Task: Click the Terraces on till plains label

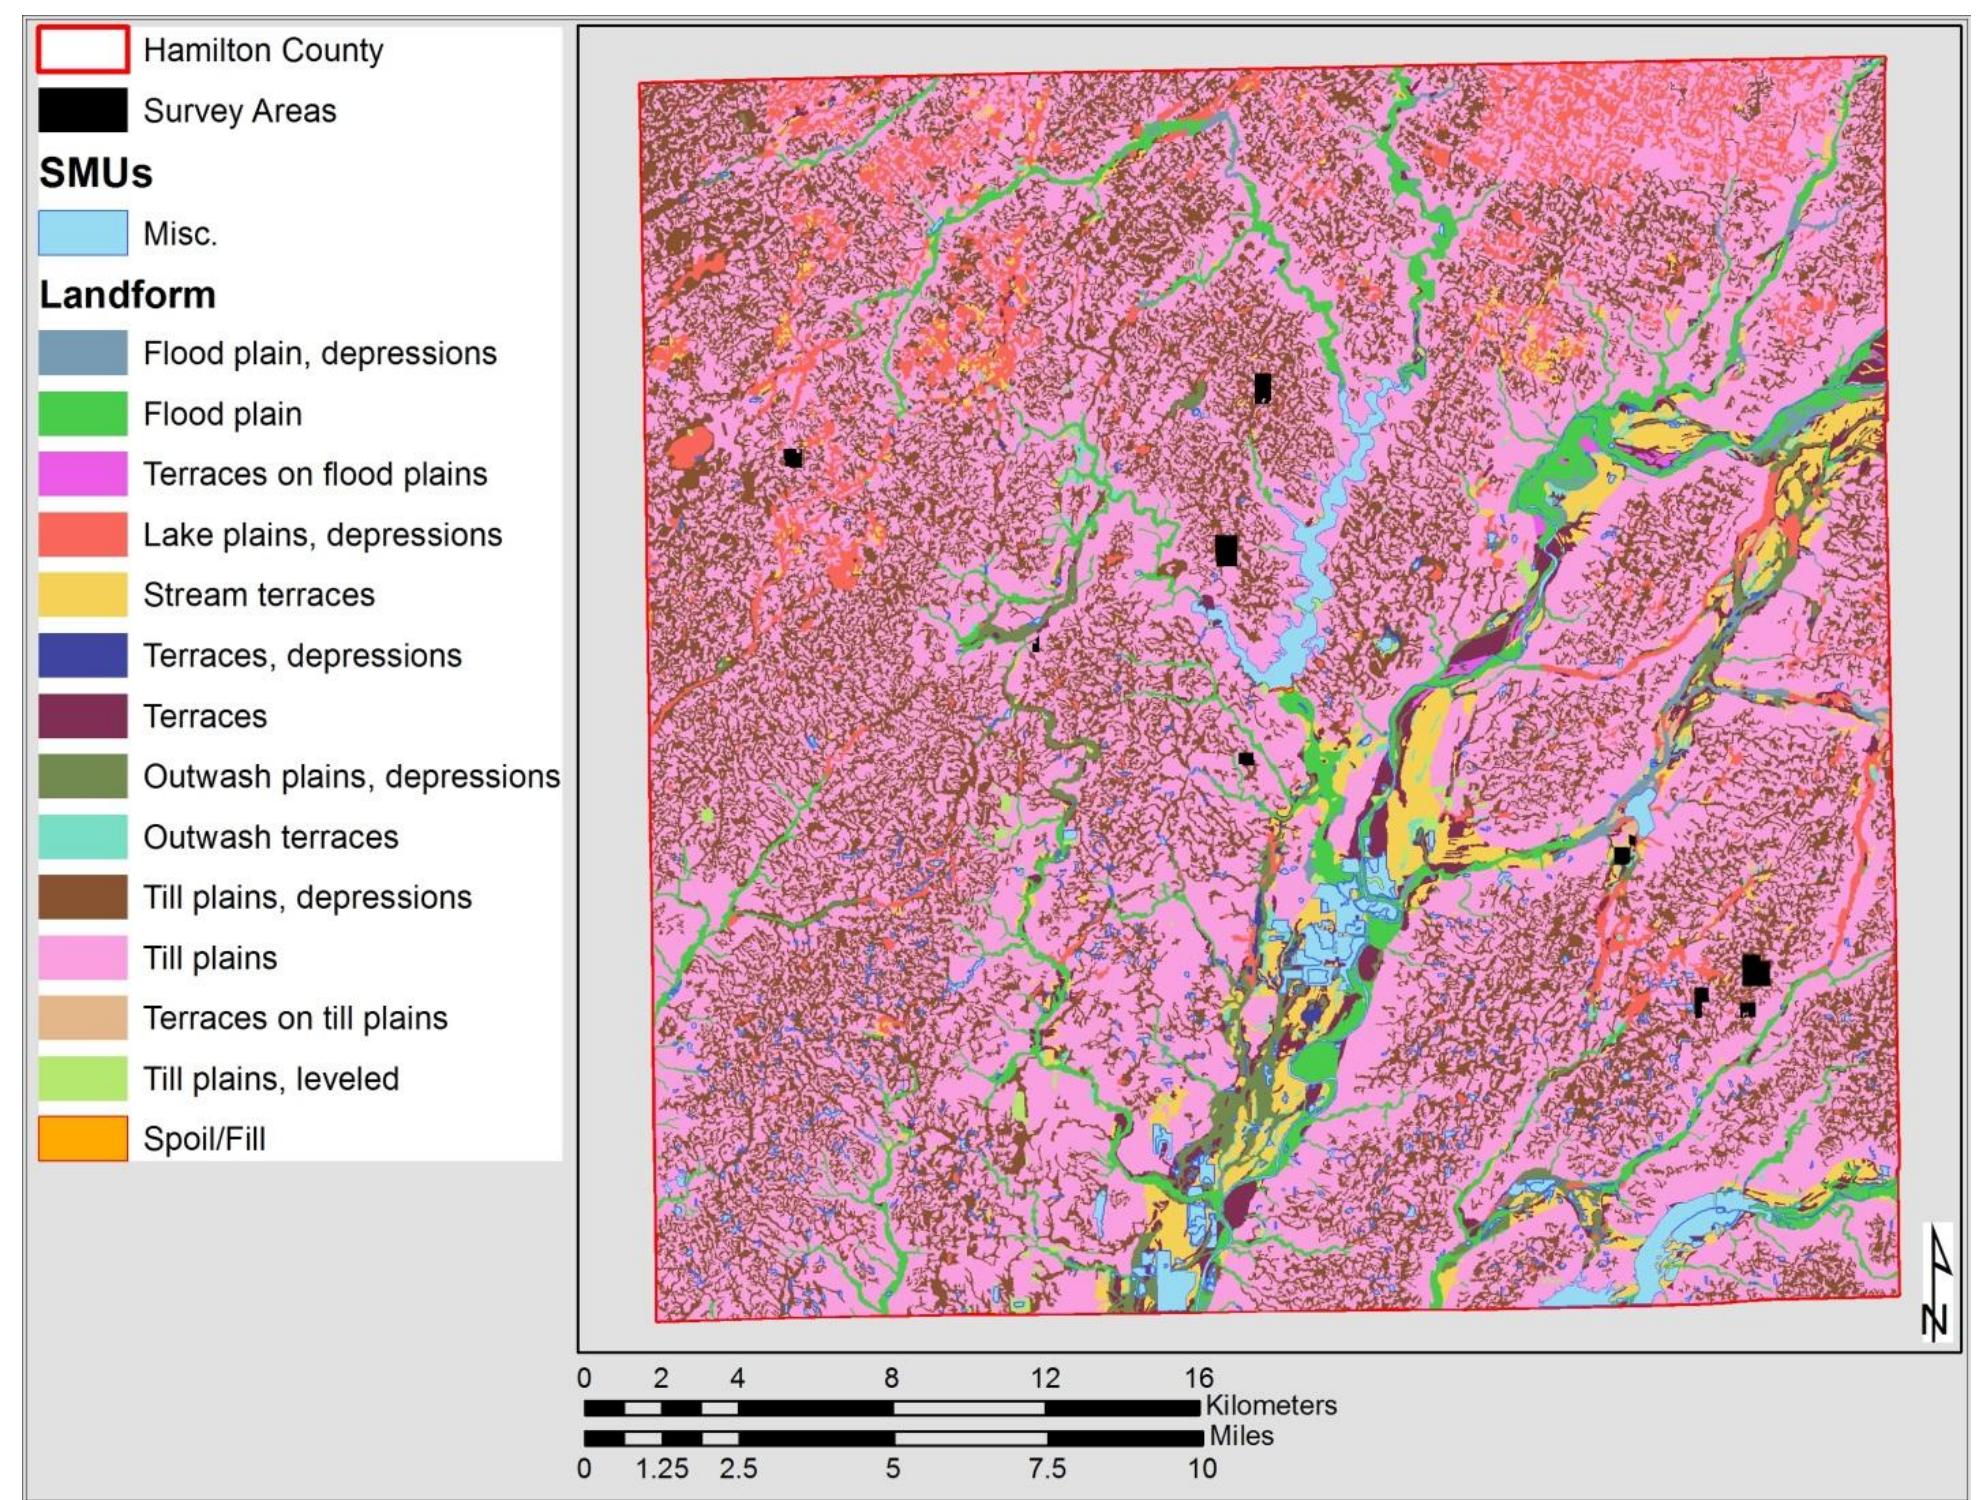Action: coord(296,1018)
